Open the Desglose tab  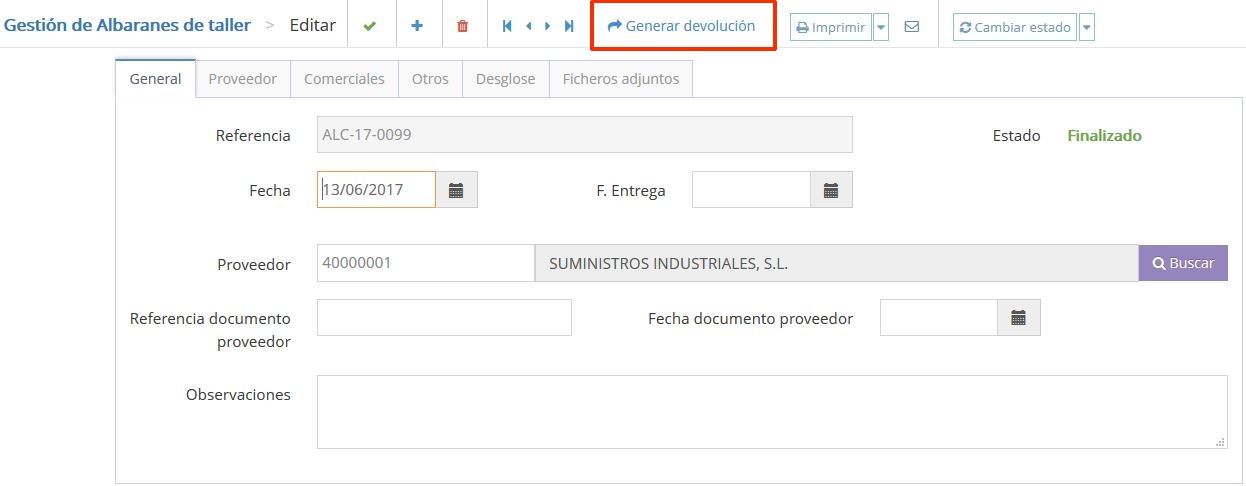pyautogui.click(x=506, y=79)
